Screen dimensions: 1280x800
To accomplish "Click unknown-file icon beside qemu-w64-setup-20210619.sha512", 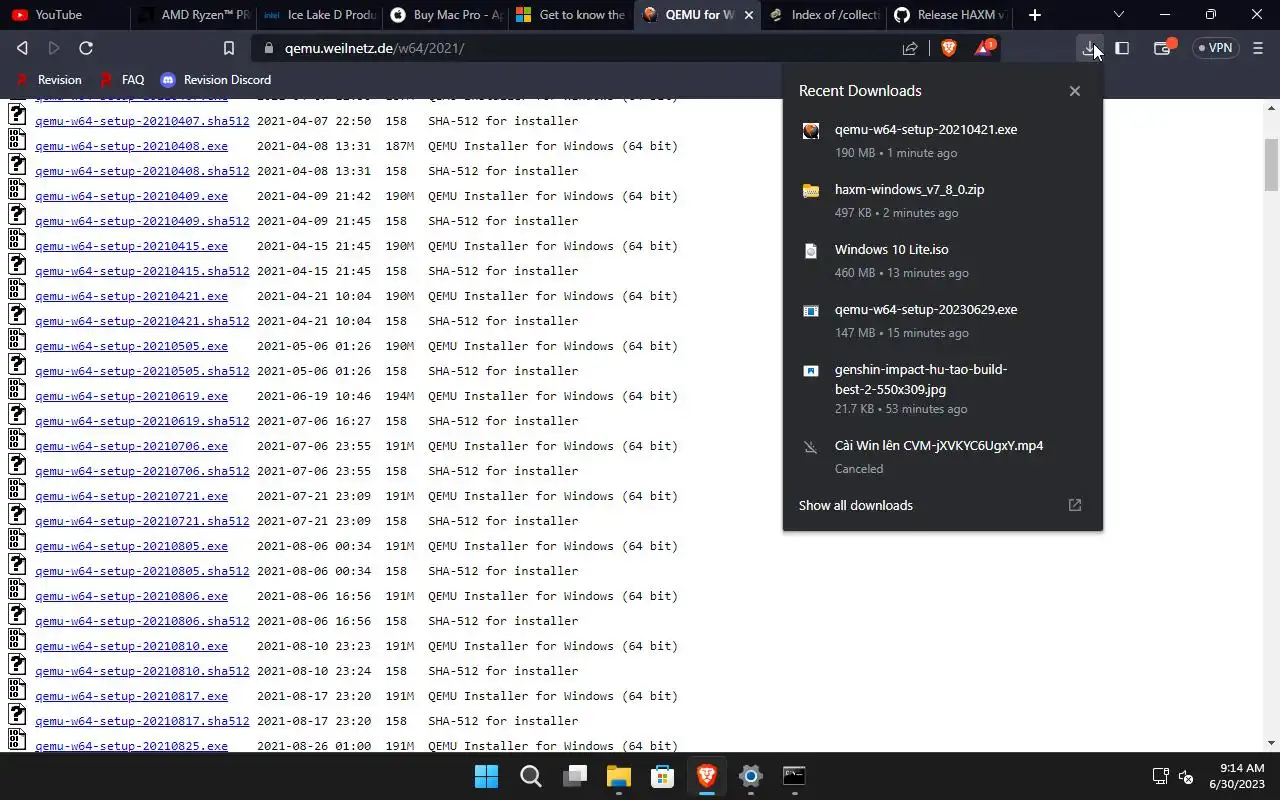I will pyautogui.click(x=17, y=414).
